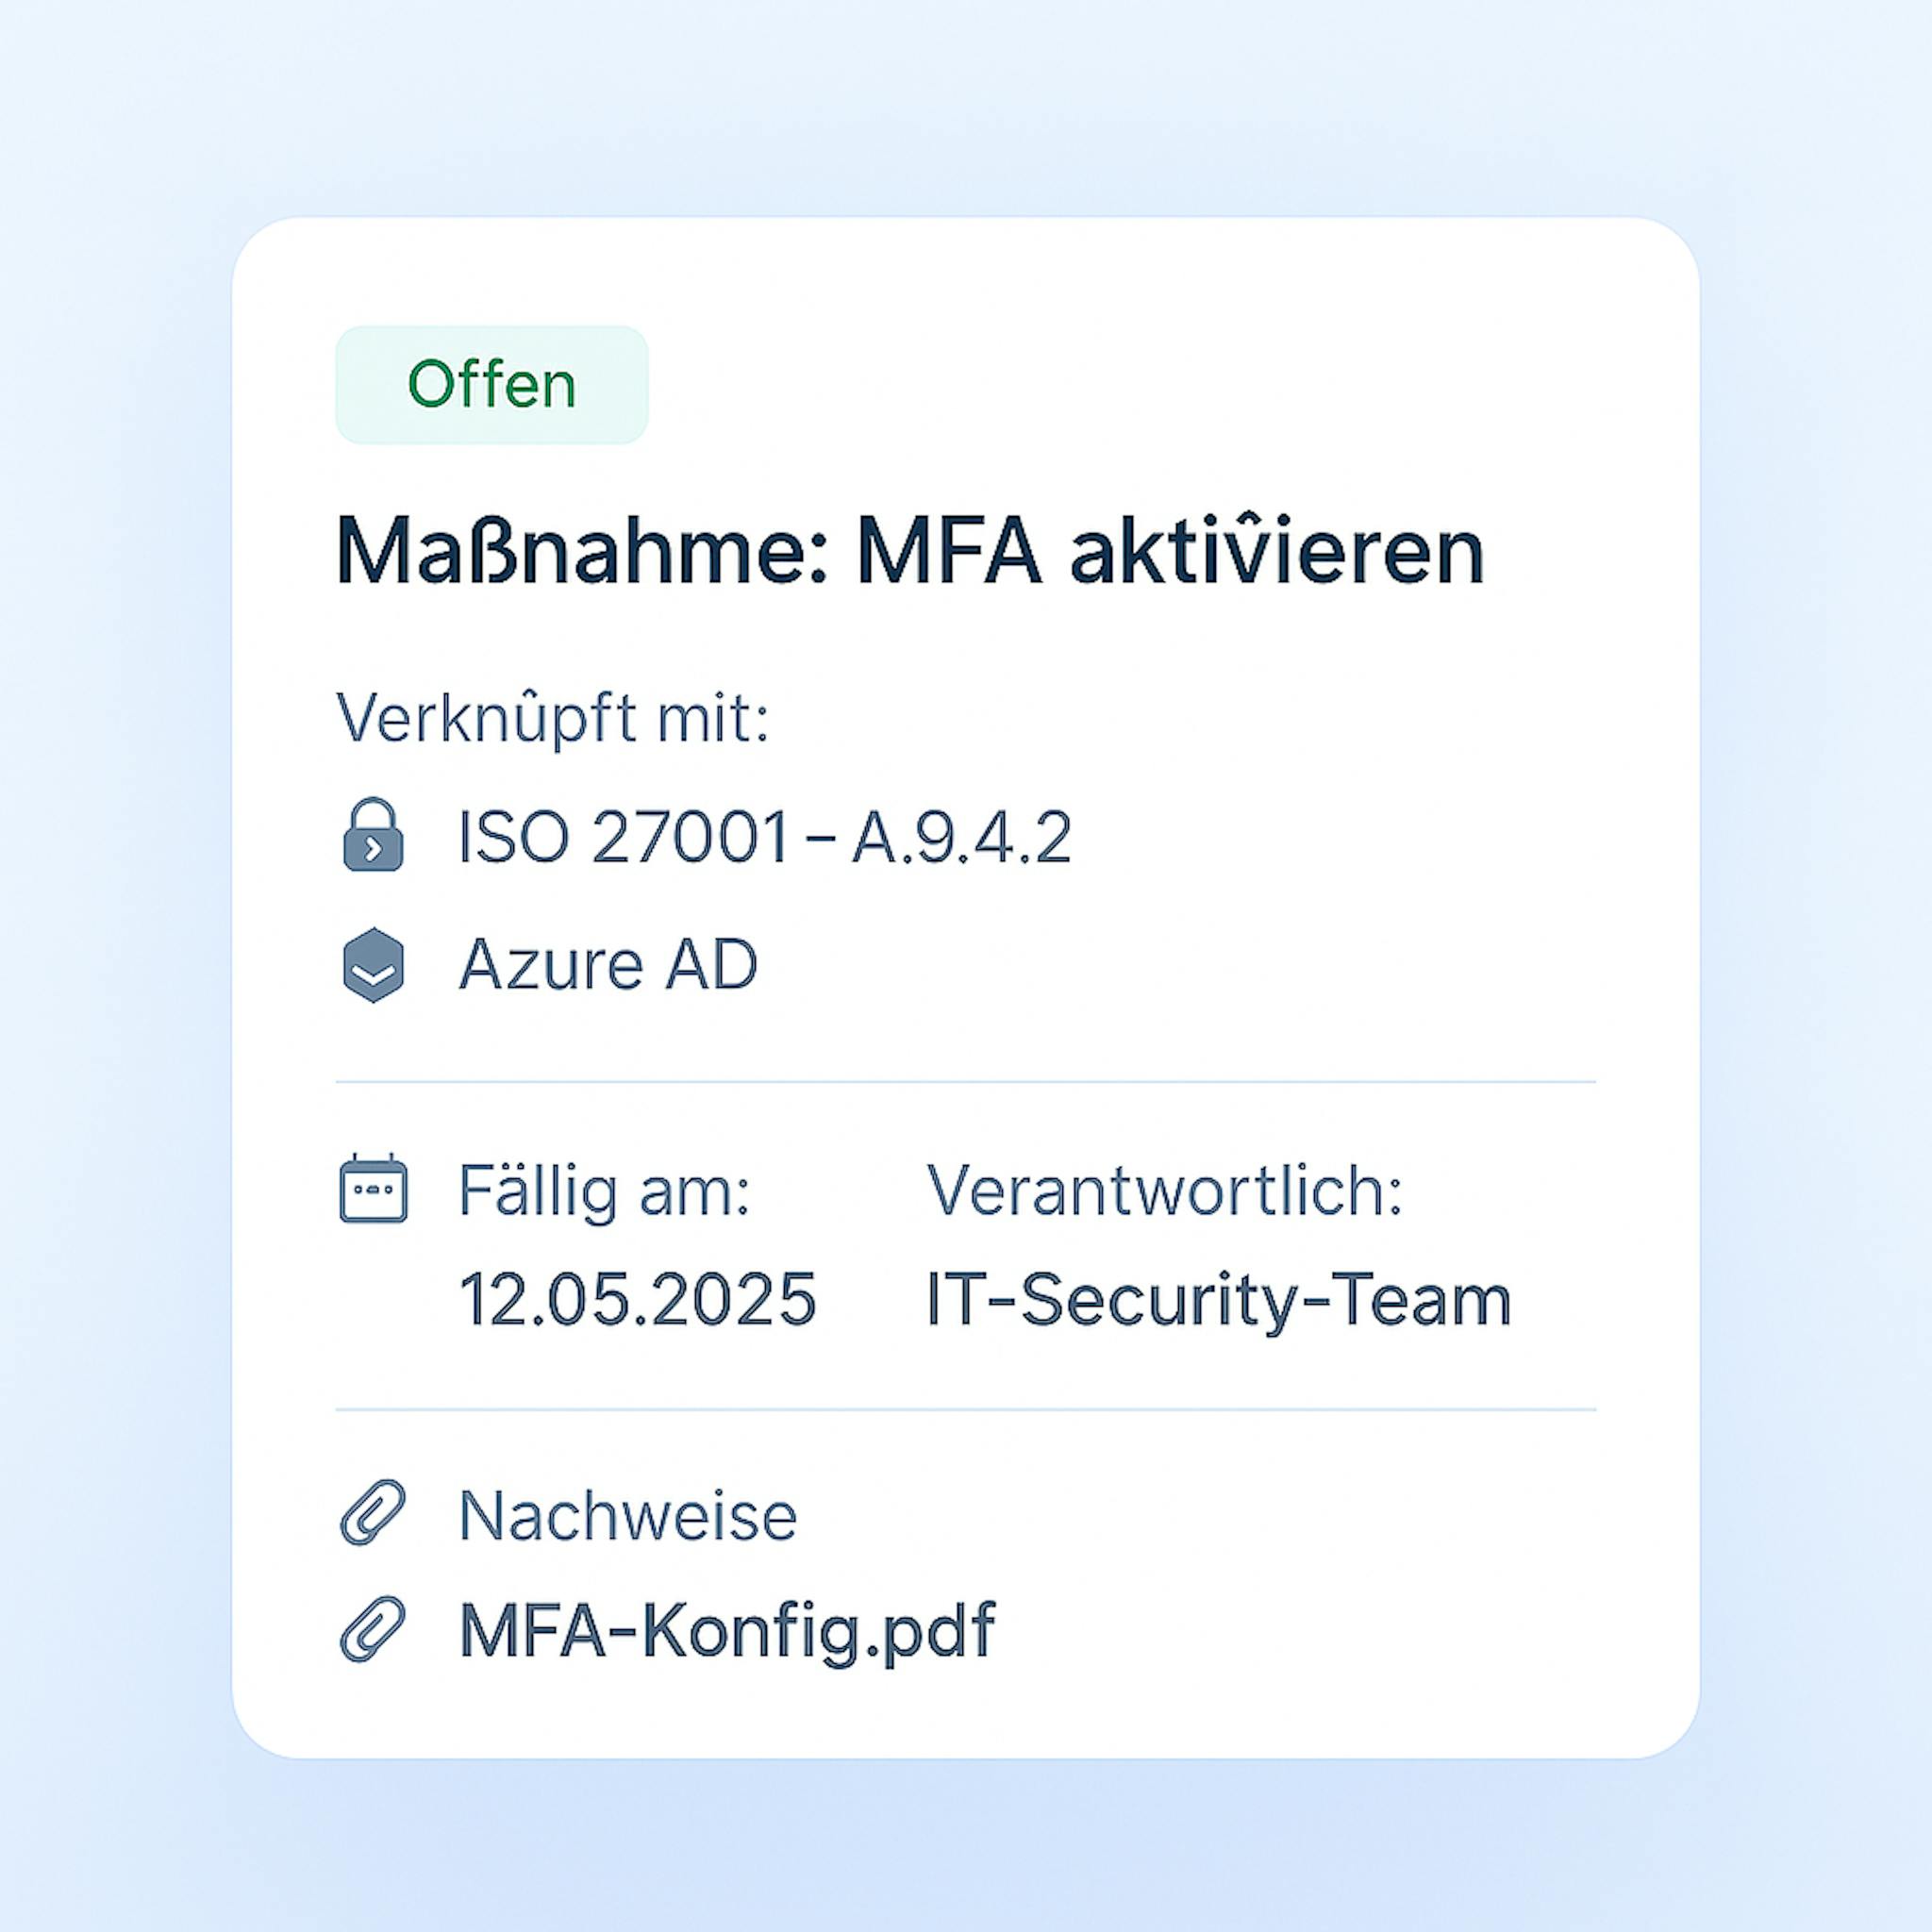Select the due date 12.05.2025
The width and height of the screenshot is (1932, 1932).
coord(637,1299)
